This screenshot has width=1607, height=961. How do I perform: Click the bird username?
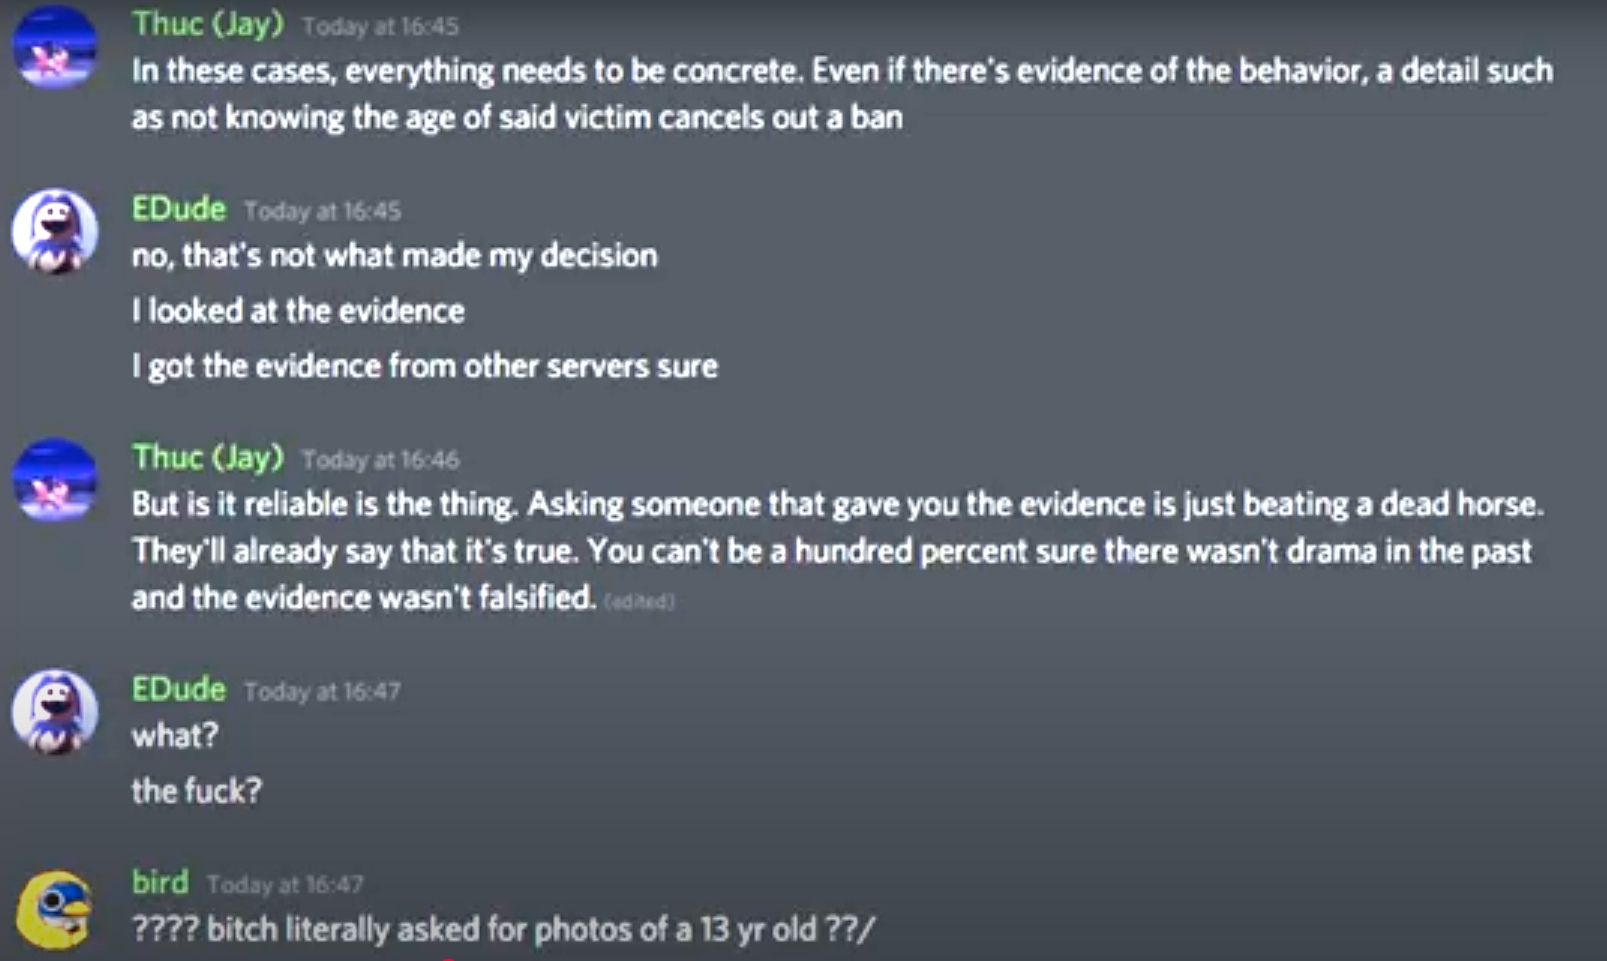click(x=160, y=882)
